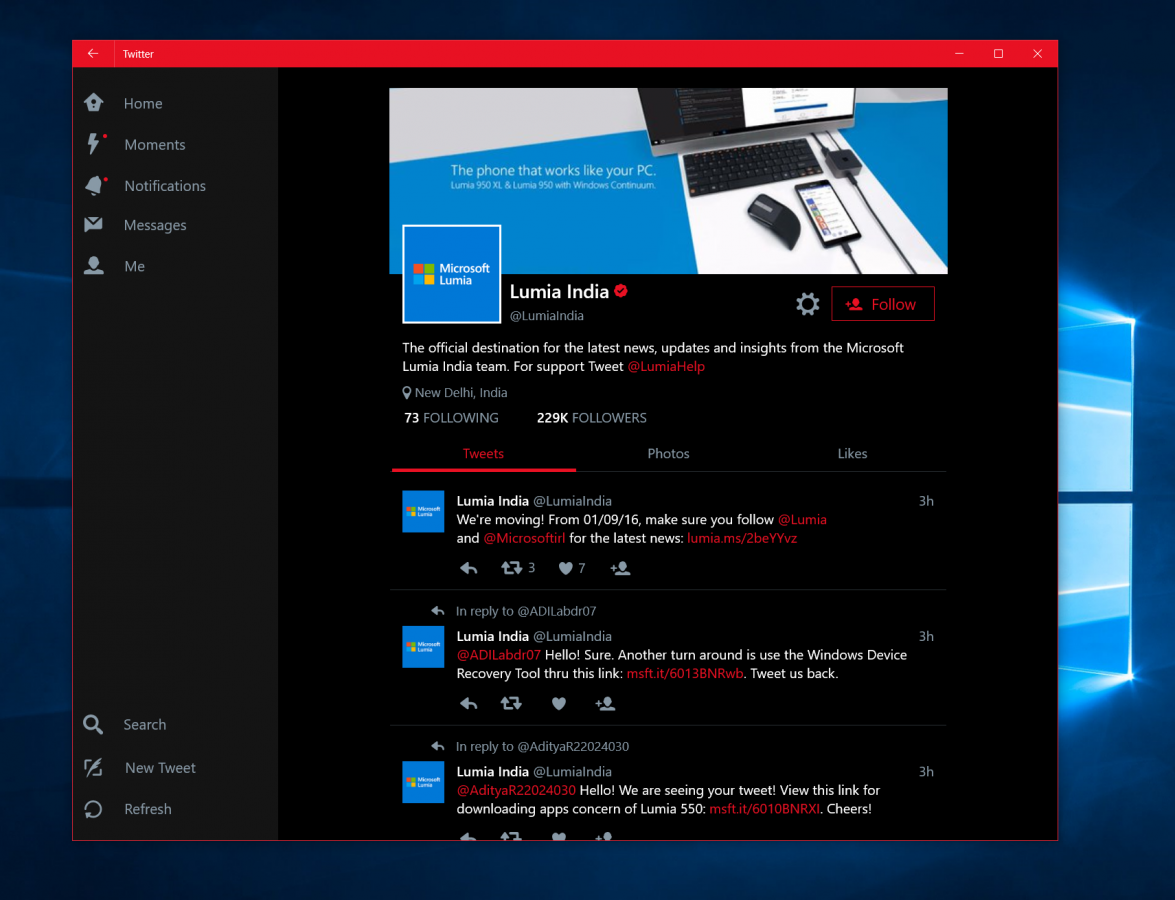Click the "Lumia India" profile name heading
1175x900 pixels.
[559, 292]
